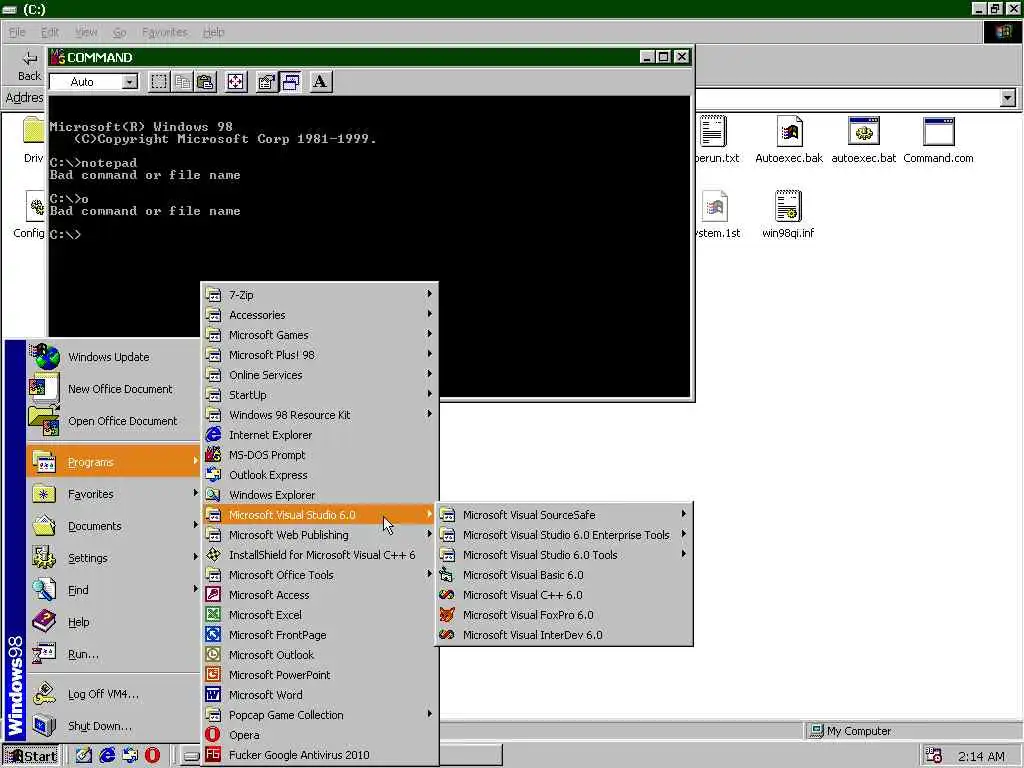Expand Visual Studio 6.0 Enterprise Tools submenu
The image size is (1024, 768).
(564, 535)
